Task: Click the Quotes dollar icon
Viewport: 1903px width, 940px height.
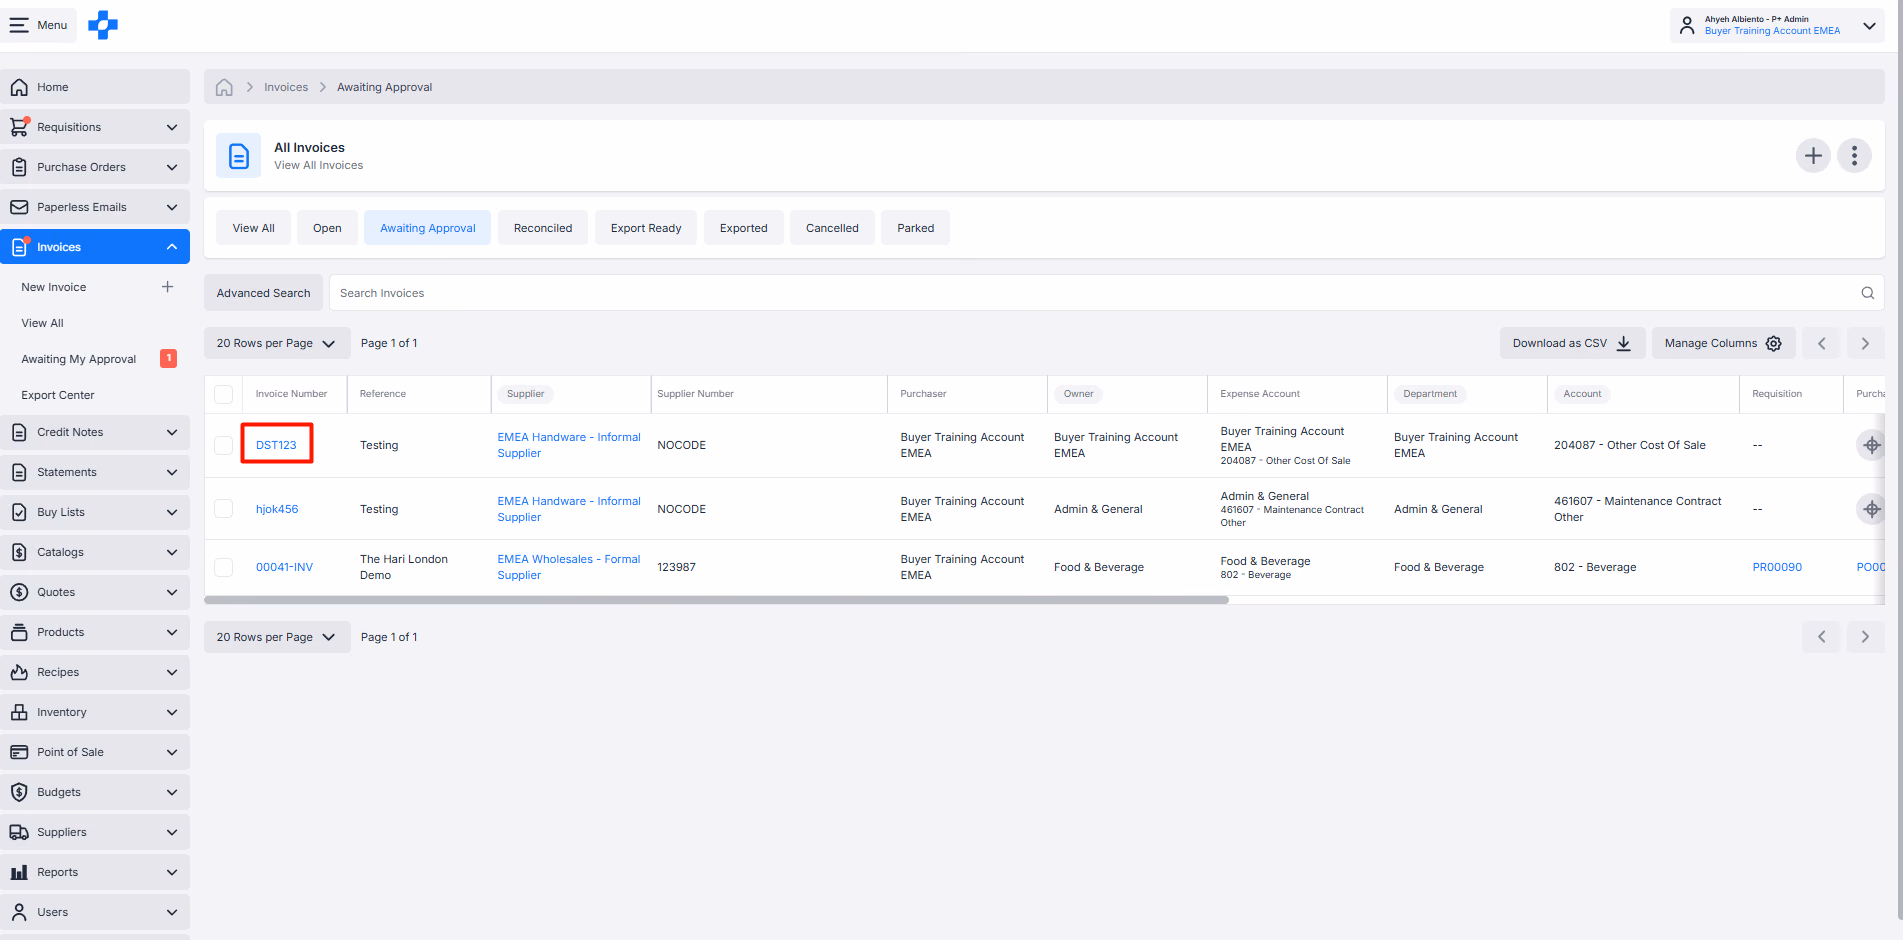Action: click(19, 592)
